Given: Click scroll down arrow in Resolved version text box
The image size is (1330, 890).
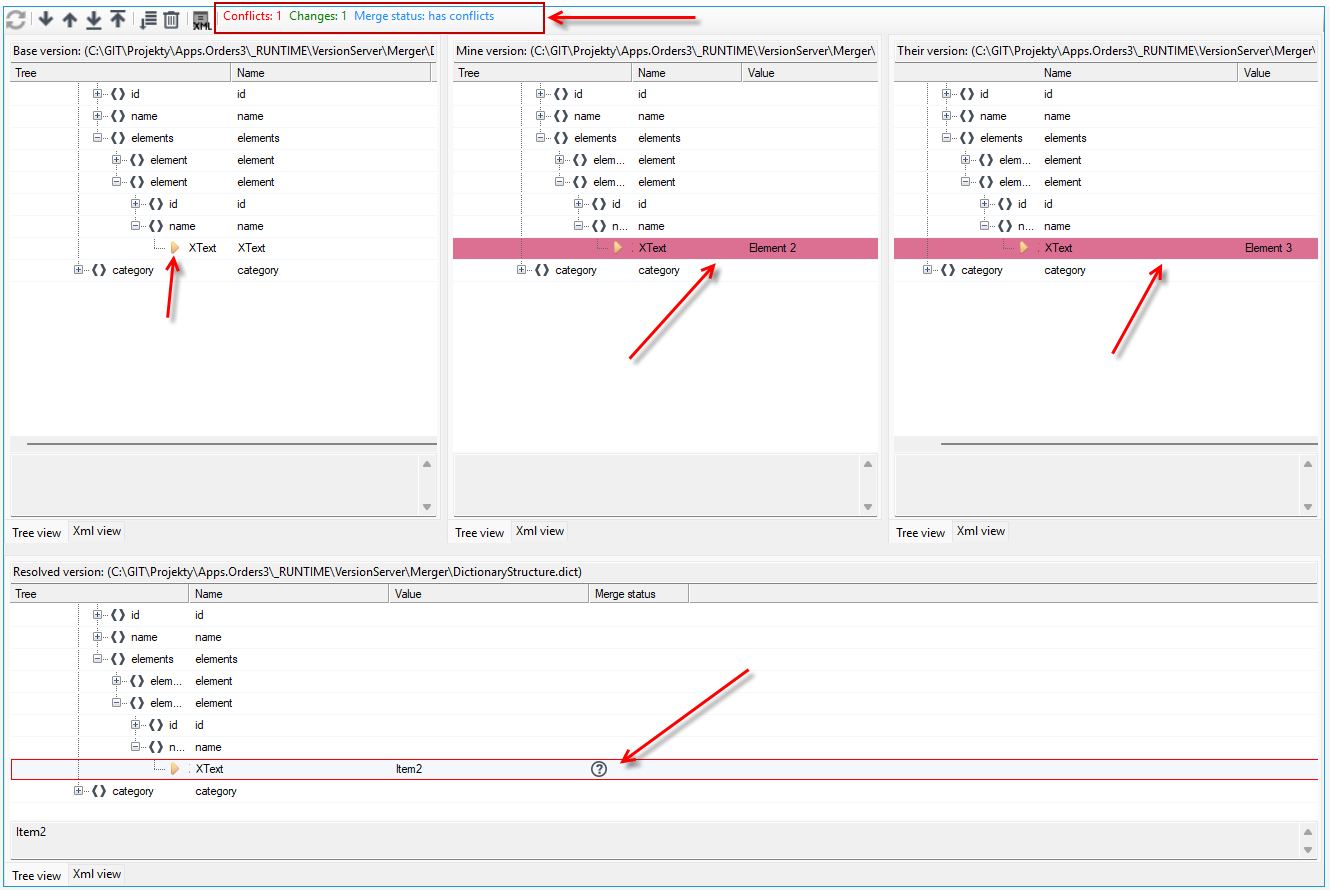Looking at the screenshot, I should coord(1309,849).
